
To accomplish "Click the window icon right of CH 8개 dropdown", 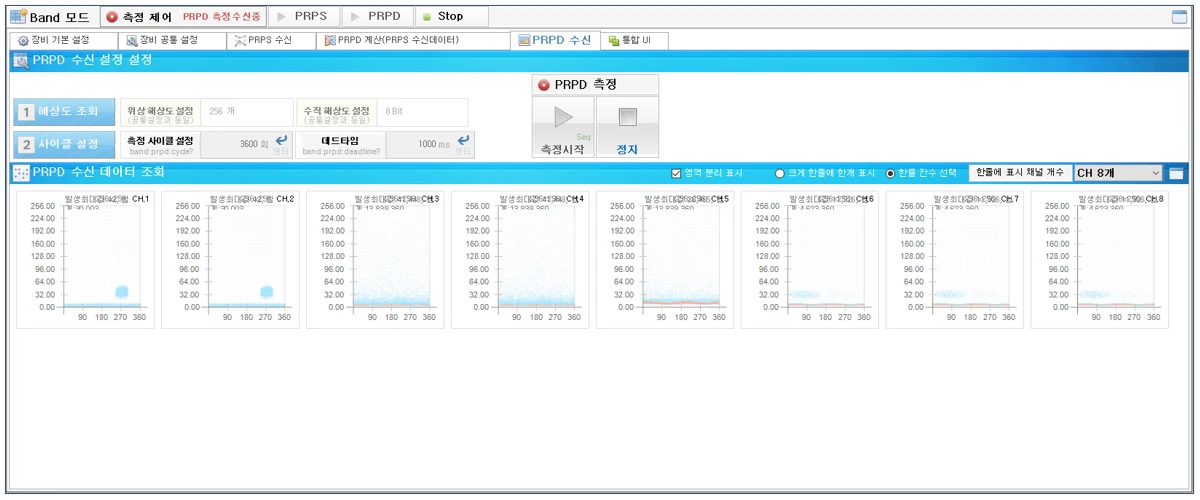I will (1177, 173).
